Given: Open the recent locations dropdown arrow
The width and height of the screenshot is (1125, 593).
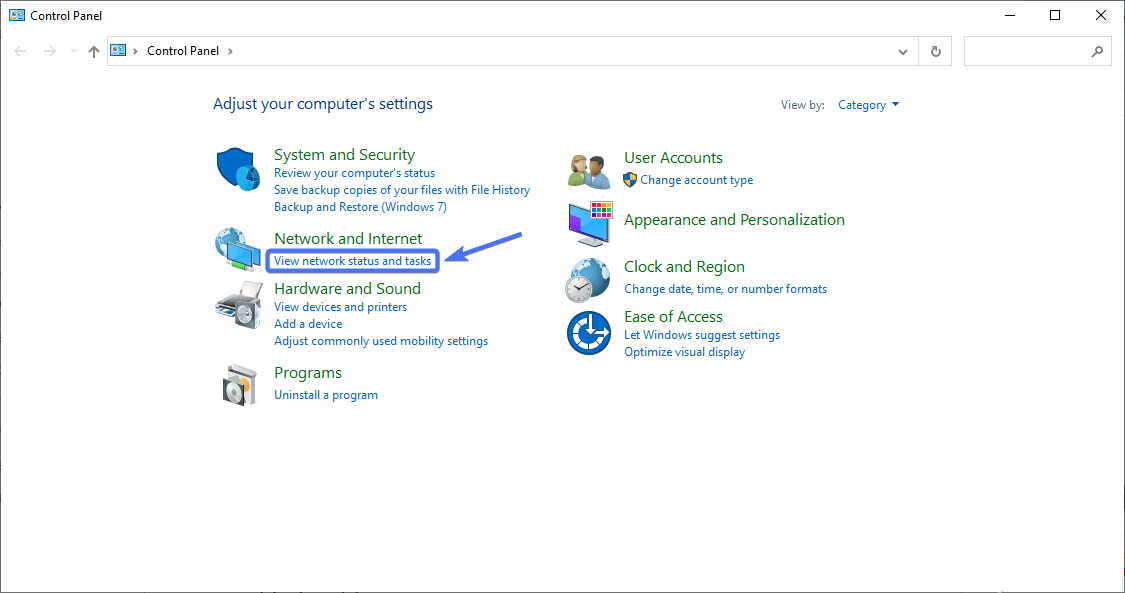Looking at the screenshot, I should pos(72,51).
